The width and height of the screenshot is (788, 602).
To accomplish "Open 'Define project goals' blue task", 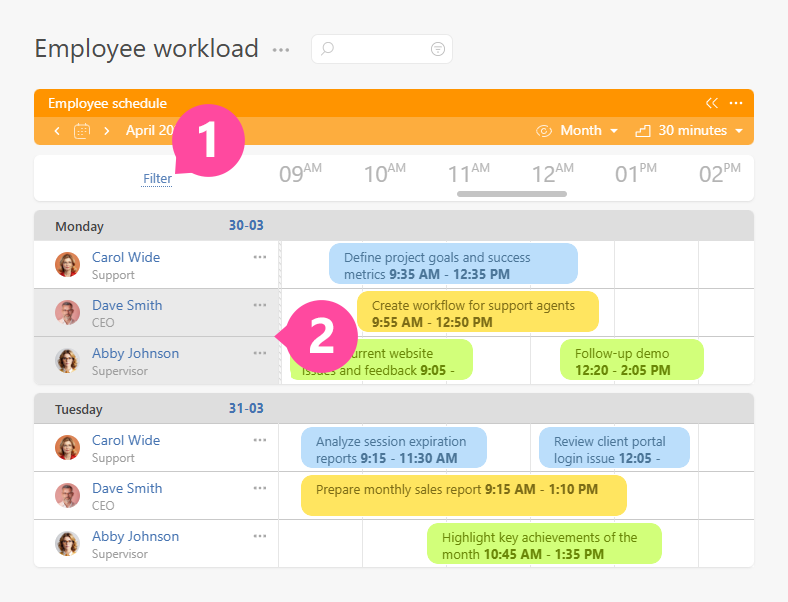I will 453,265.
